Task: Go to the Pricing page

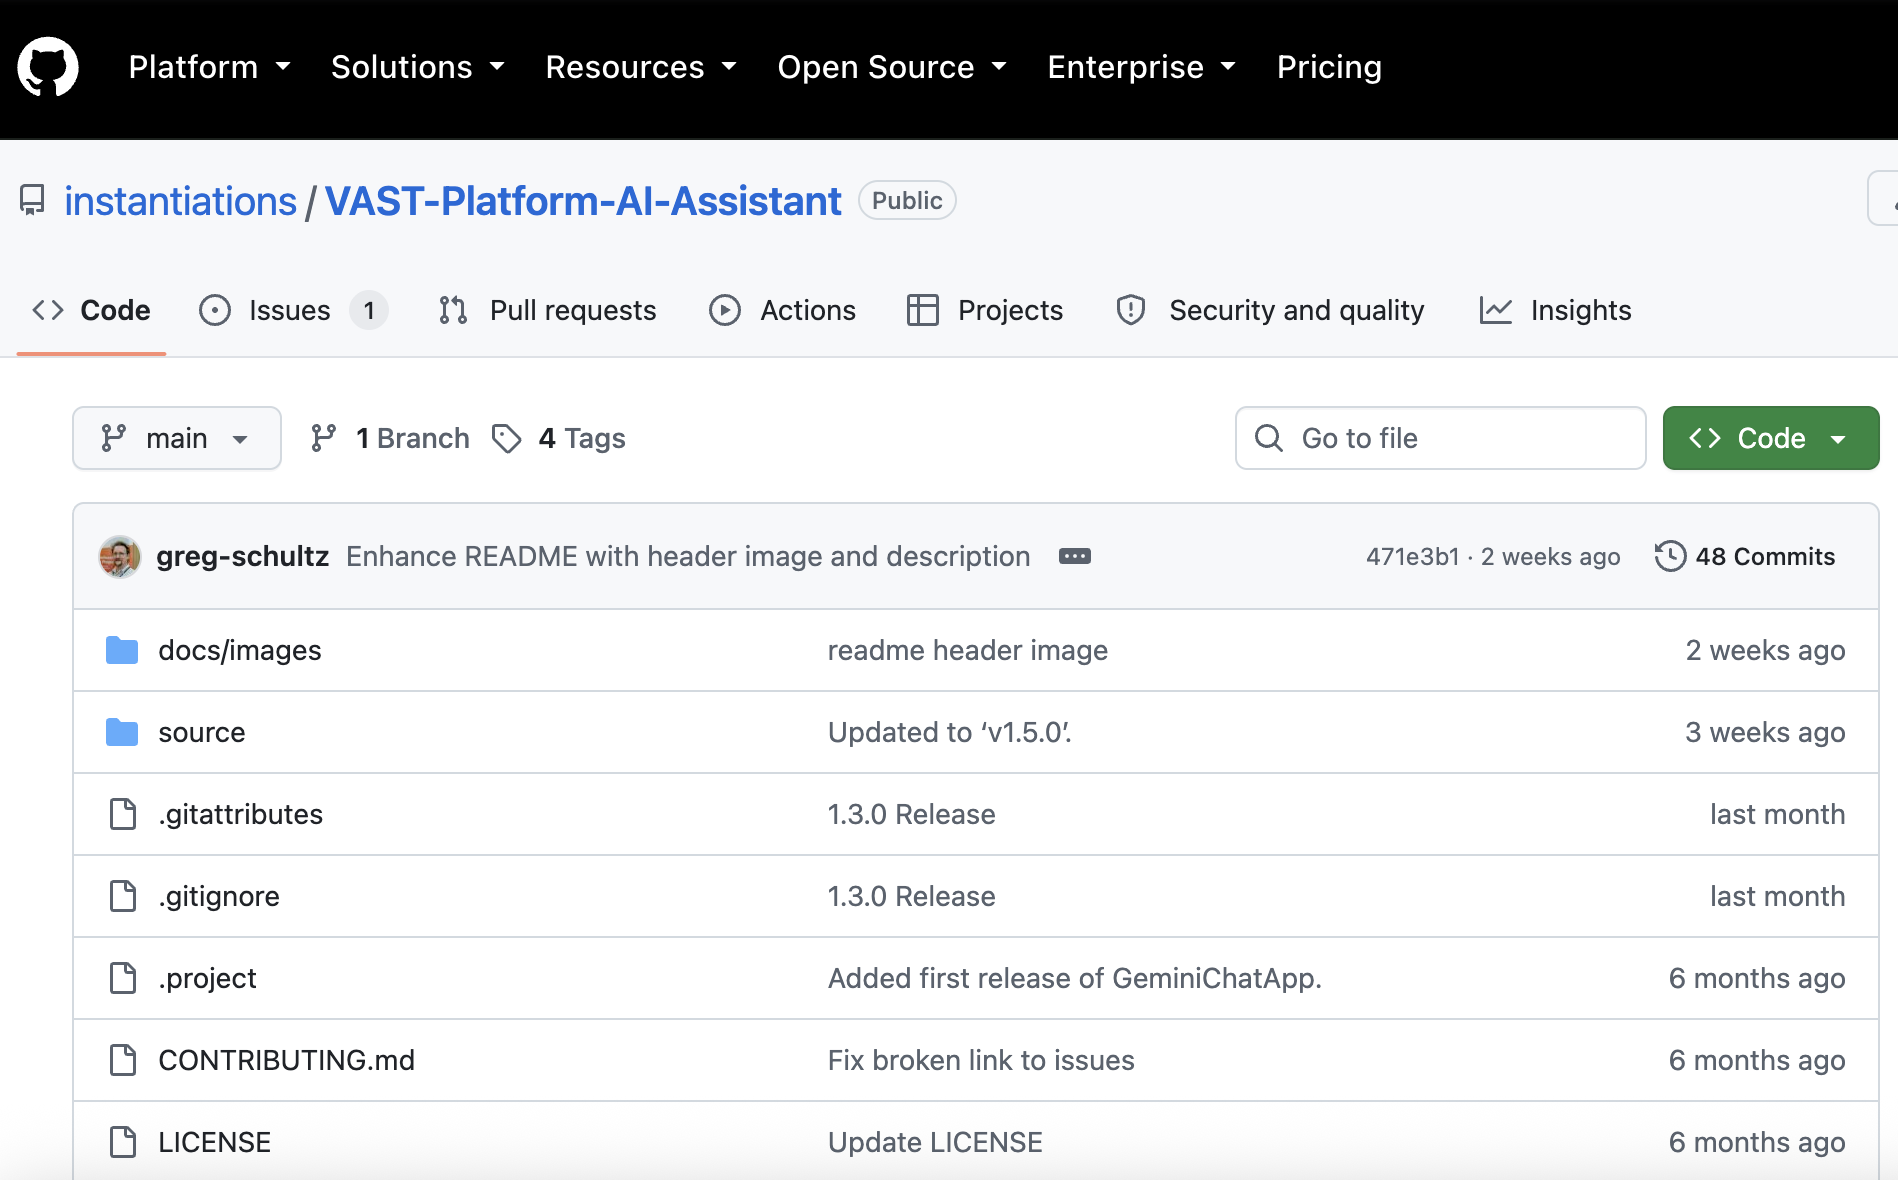Action: pos(1329,67)
